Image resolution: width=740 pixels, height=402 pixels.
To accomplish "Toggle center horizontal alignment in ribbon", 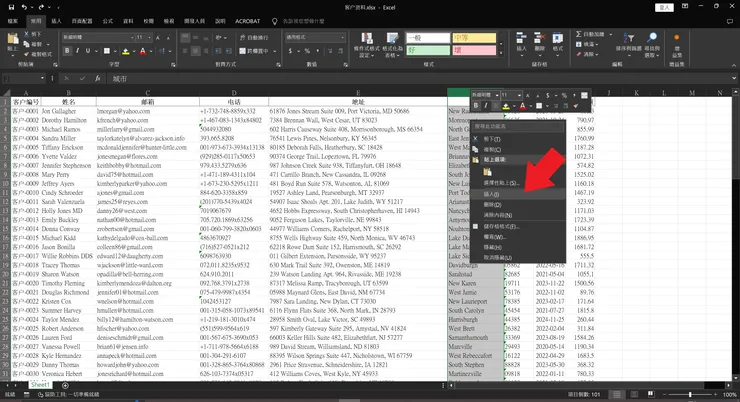I will point(195,51).
